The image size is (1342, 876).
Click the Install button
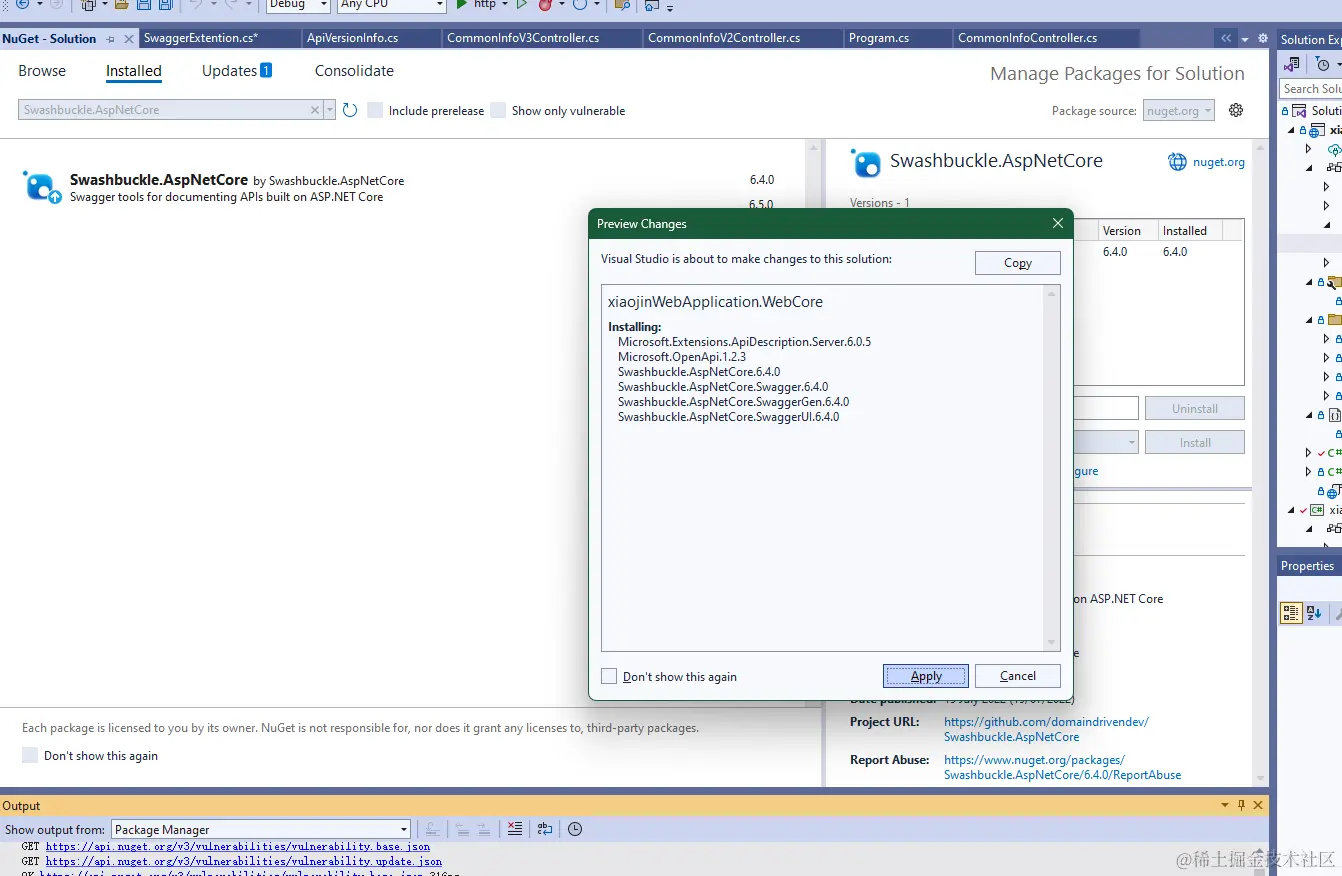click(1195, 442)
